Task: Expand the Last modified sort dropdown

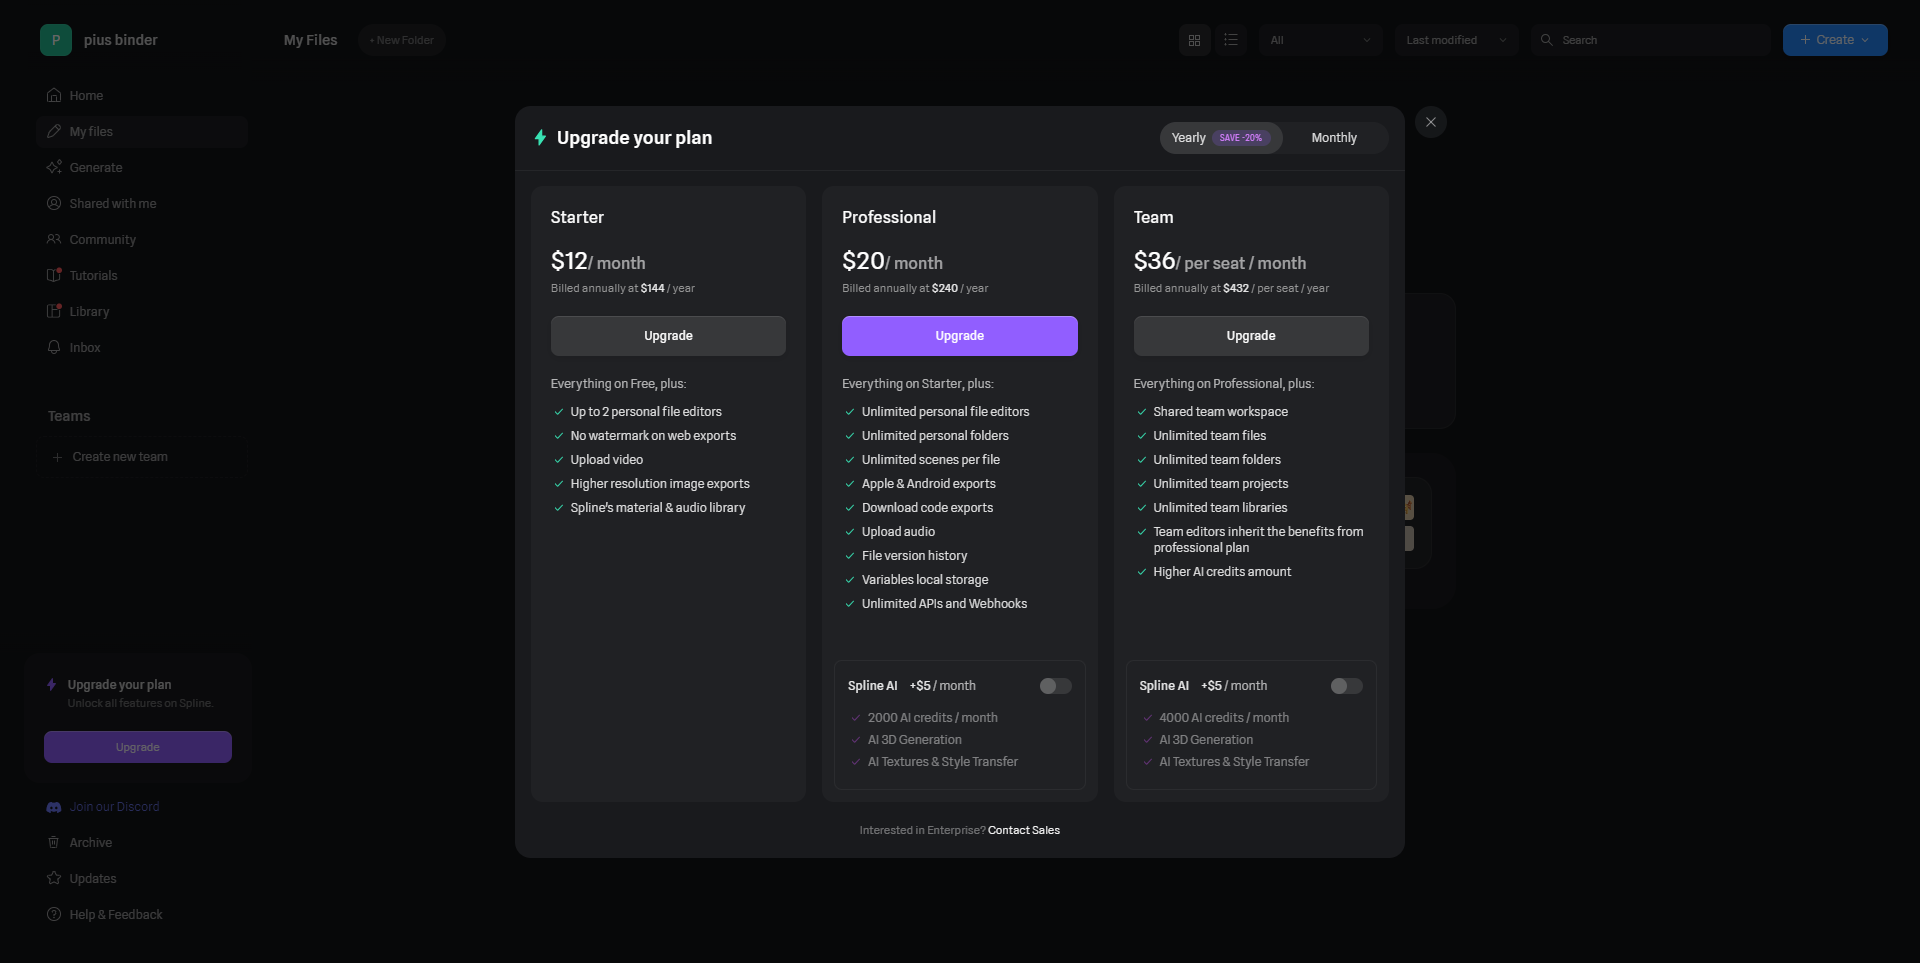Action: pyautogui.click(x=1456, y=40)
